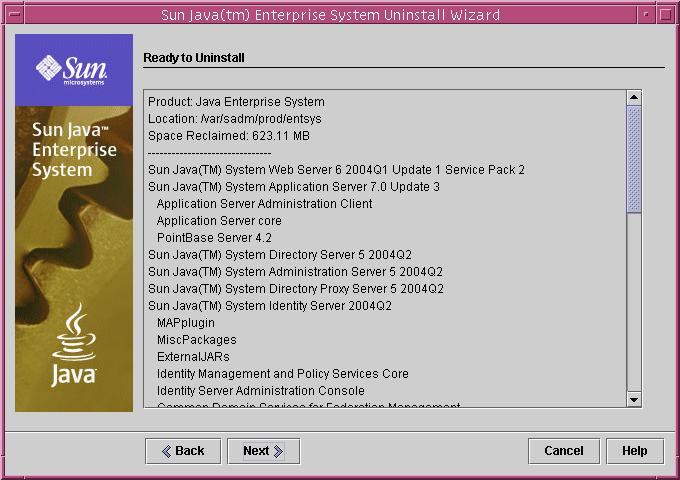Click the vertical scrollbar thumb
The image size is (680, 480).
[x=634, y=159]
